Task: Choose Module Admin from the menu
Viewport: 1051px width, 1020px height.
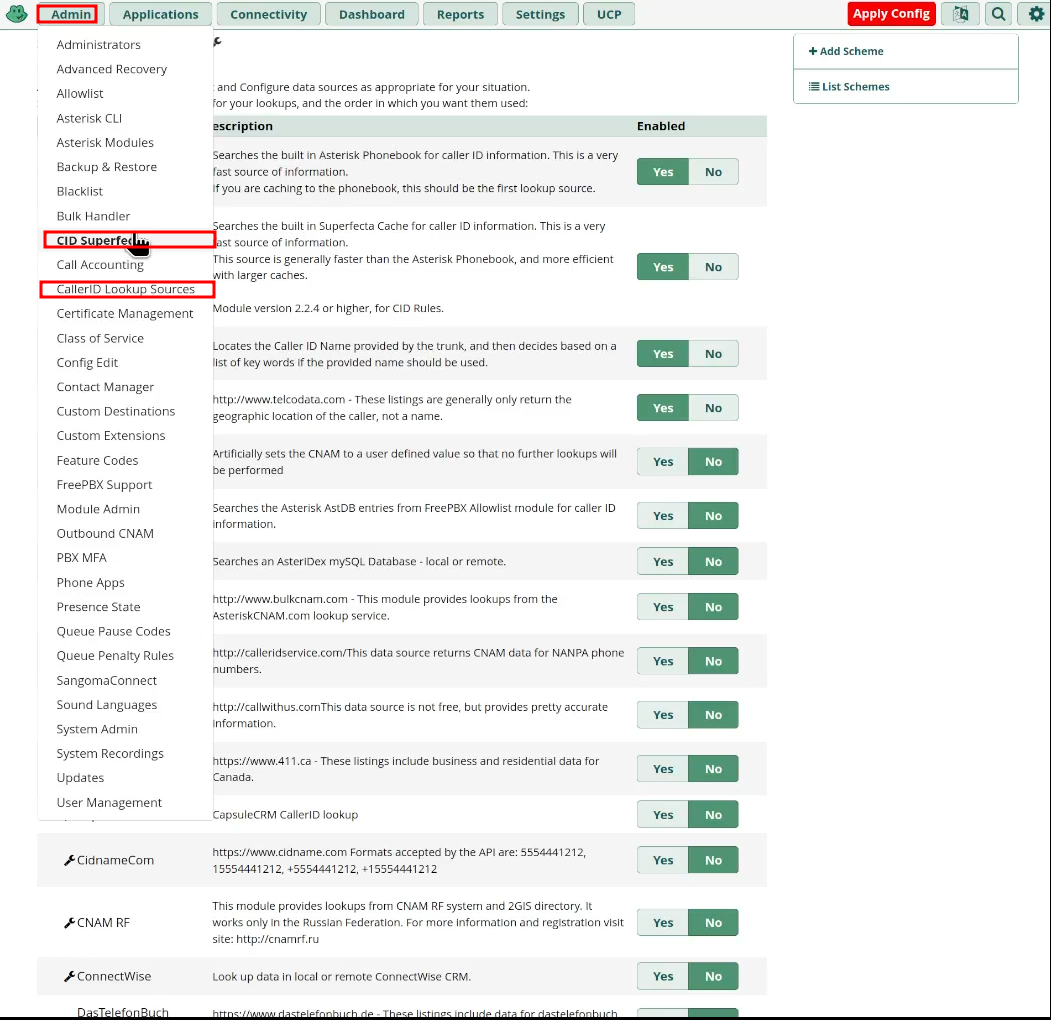Action: pos(98,509)
